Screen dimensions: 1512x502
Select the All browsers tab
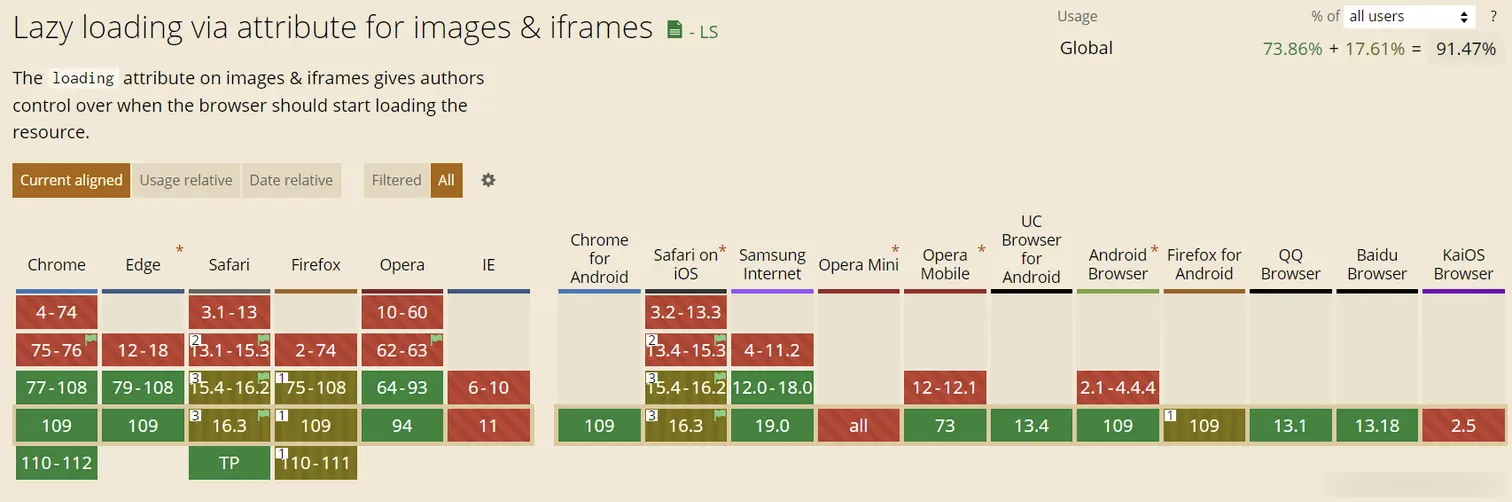tap(446, 180)
